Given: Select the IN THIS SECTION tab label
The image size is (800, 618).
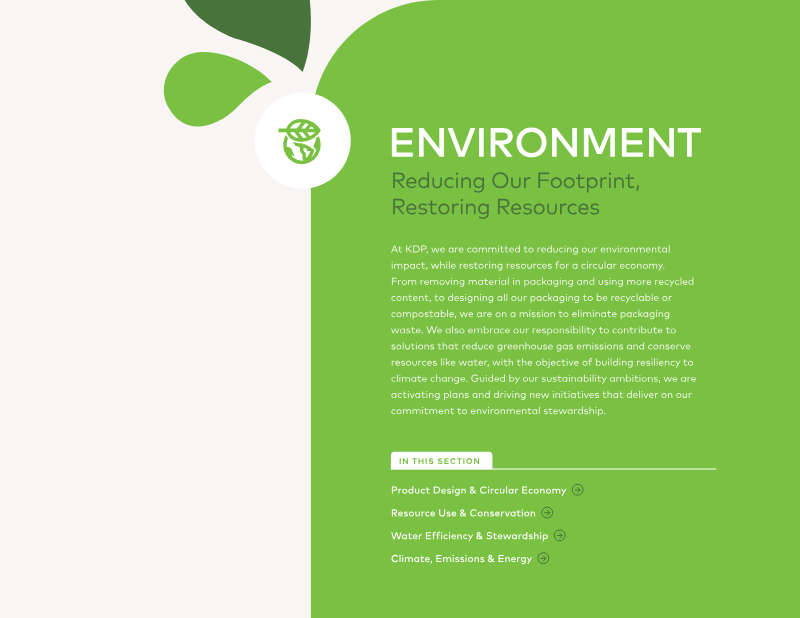Looking at the screenshot, I should [440, 461].
